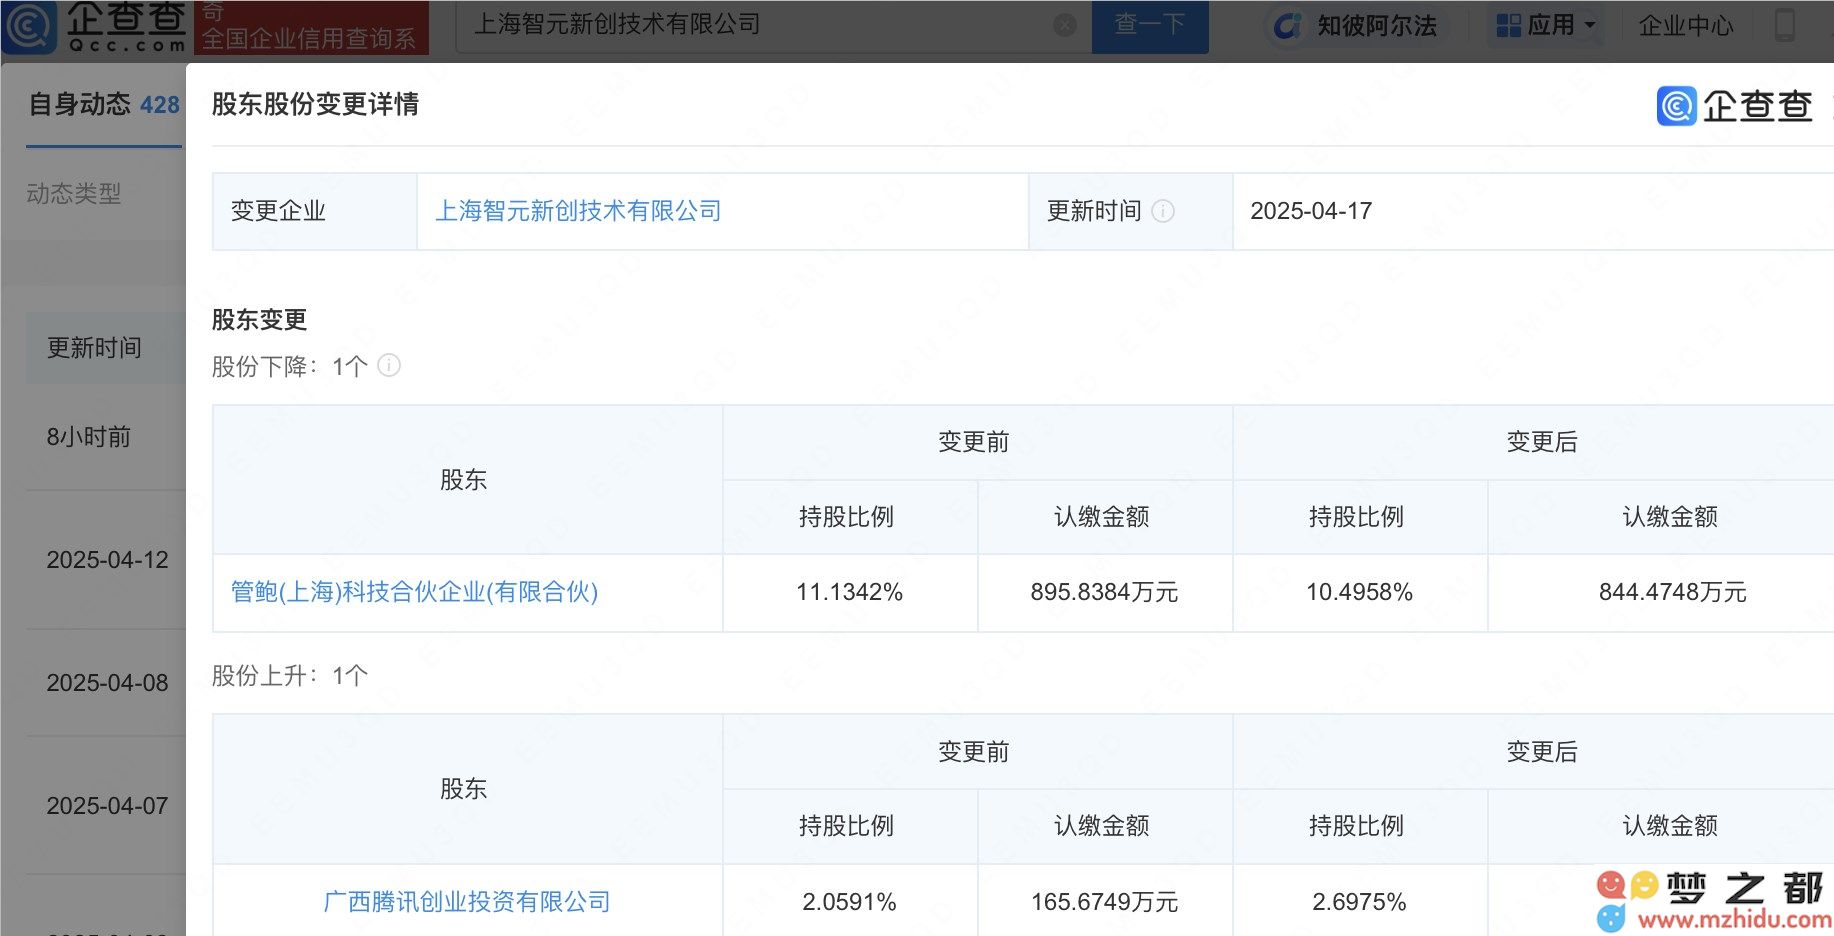Click the 2025-04-17 update date value

[1311, 211]
